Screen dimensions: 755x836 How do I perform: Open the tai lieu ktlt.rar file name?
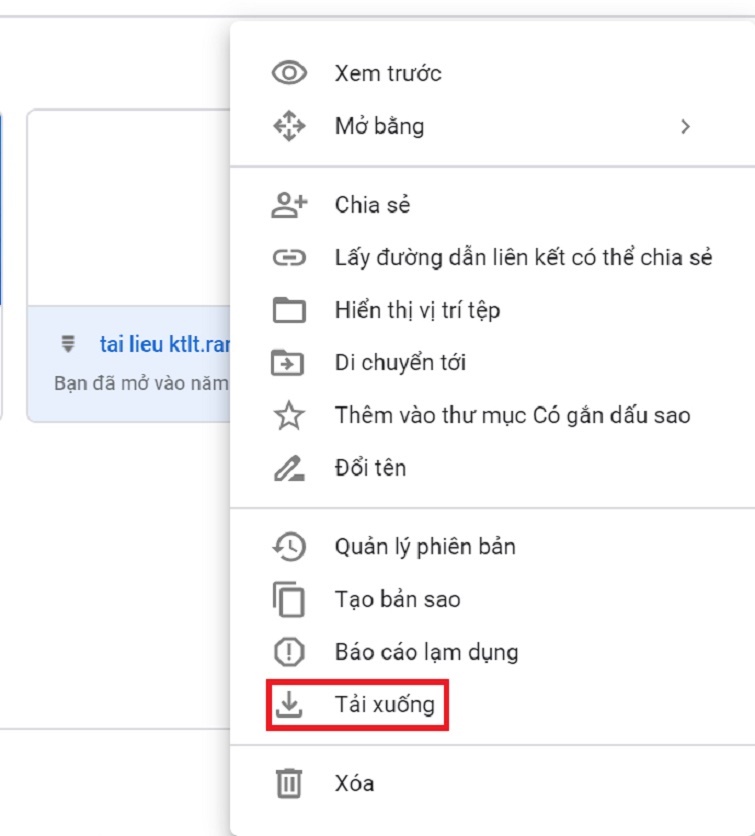coord(165,344)
